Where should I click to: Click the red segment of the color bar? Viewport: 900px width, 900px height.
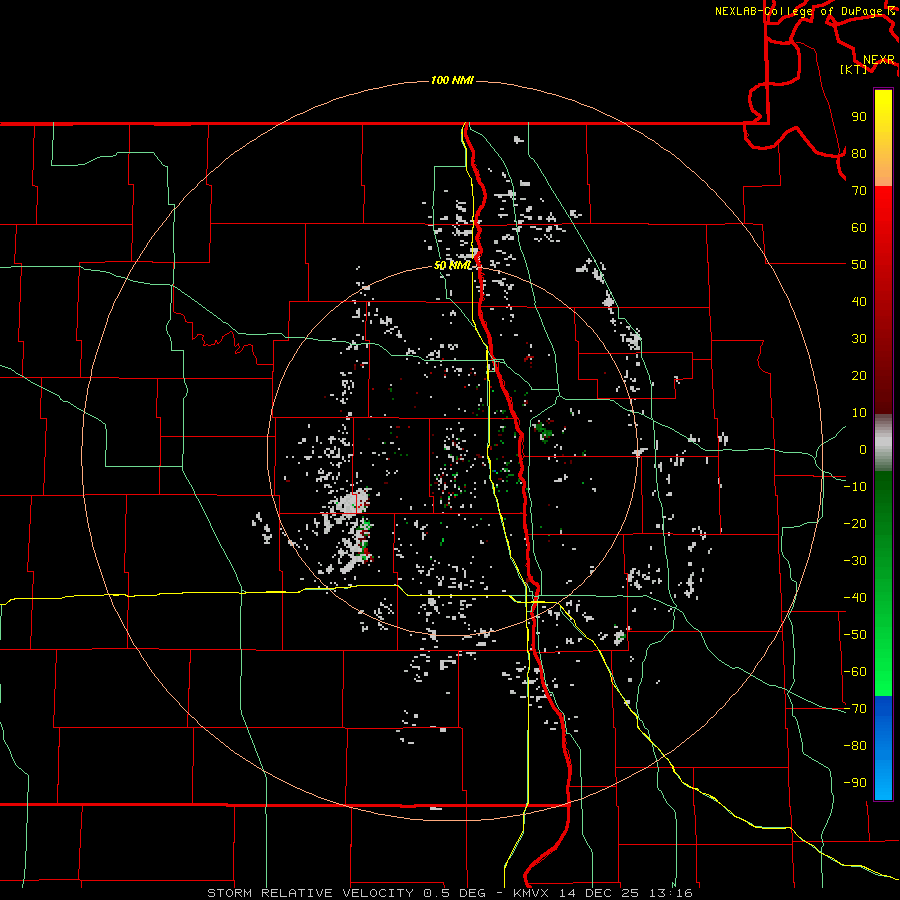click(883, 299)
